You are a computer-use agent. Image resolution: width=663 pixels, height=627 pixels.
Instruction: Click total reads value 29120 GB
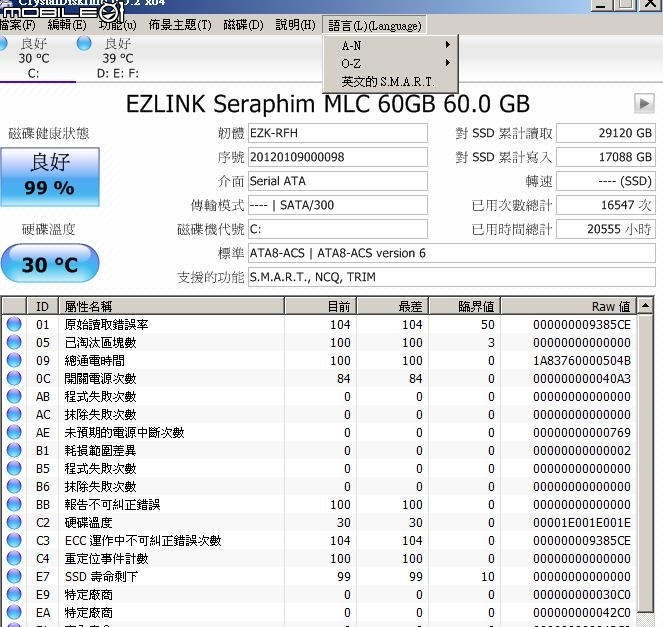click(x=606, y=133)
